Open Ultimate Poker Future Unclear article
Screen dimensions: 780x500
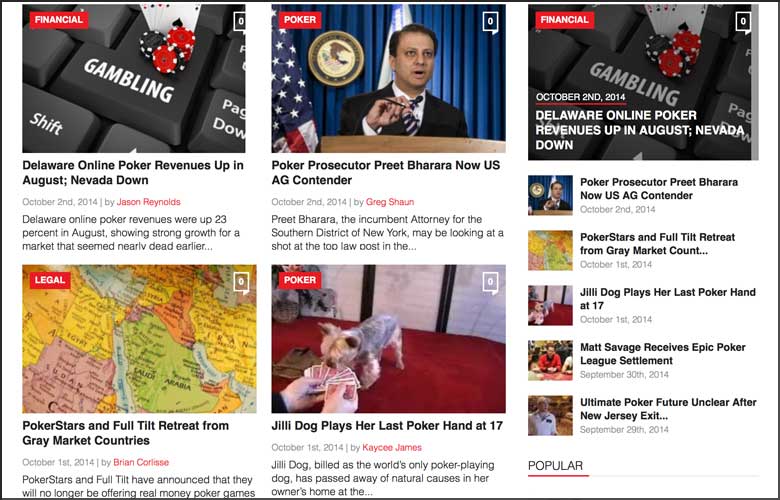click(x=668, y=409)
